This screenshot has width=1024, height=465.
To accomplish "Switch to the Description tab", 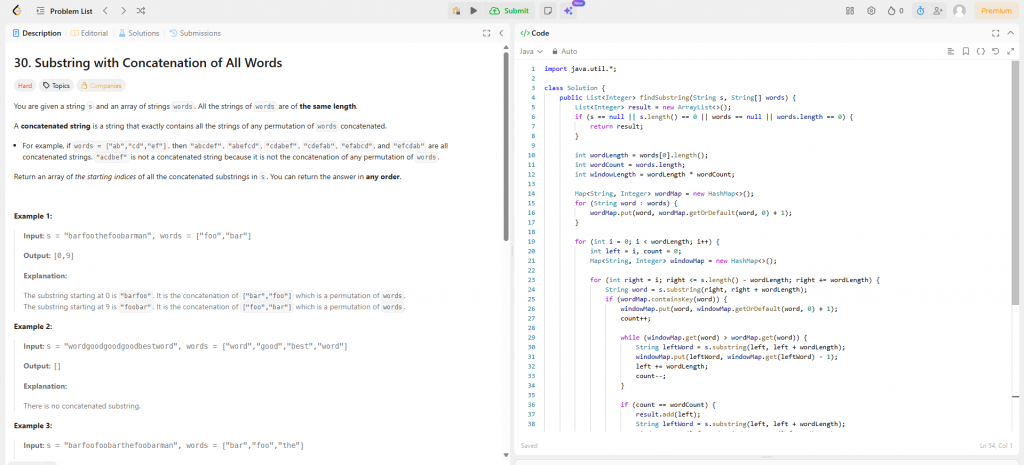I will (x=37, y=33).
